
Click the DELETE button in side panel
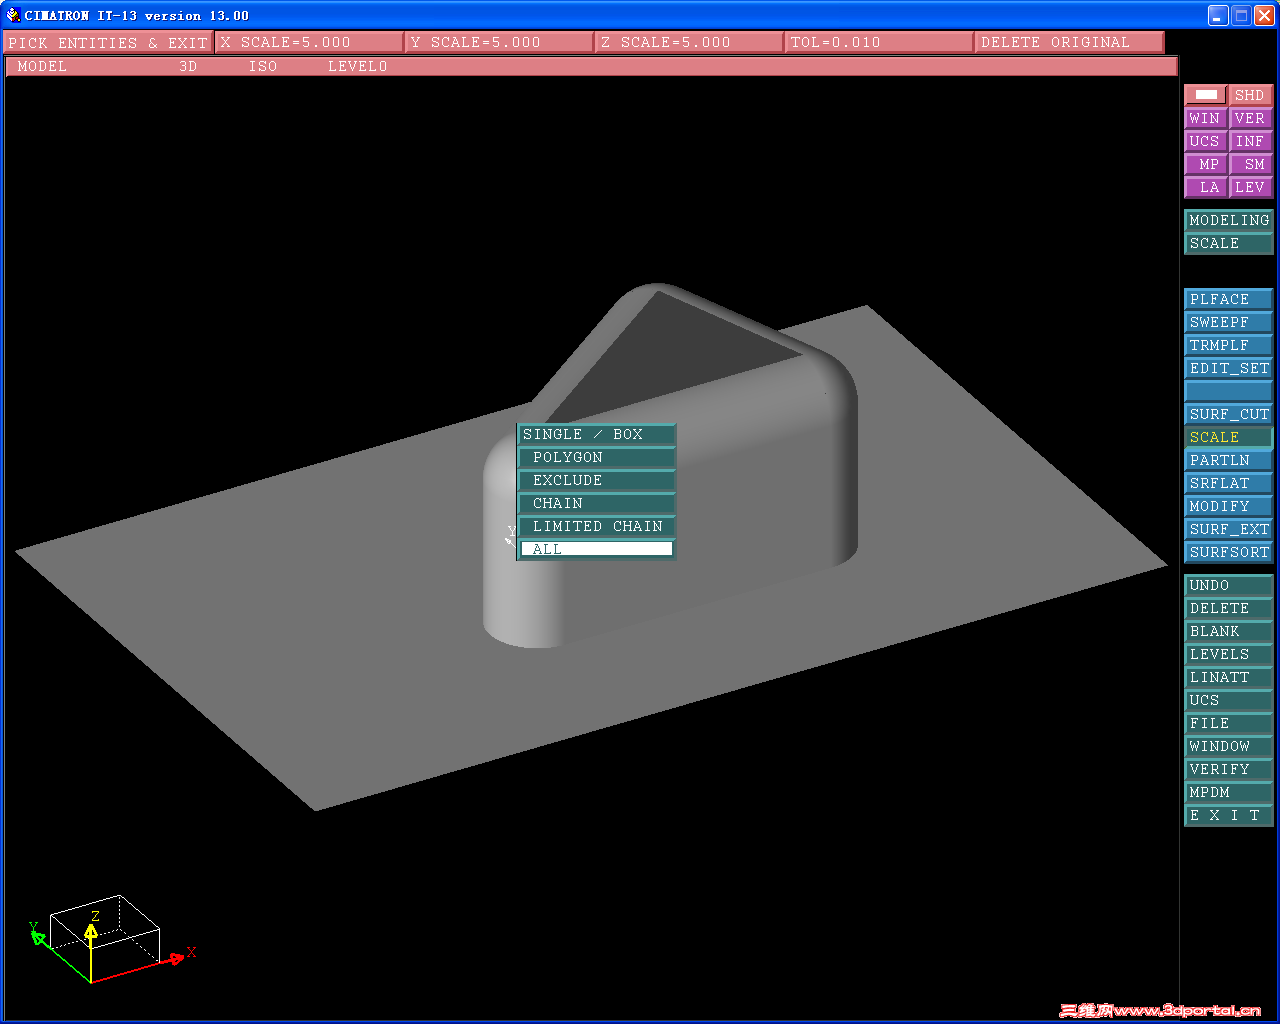1229,608
